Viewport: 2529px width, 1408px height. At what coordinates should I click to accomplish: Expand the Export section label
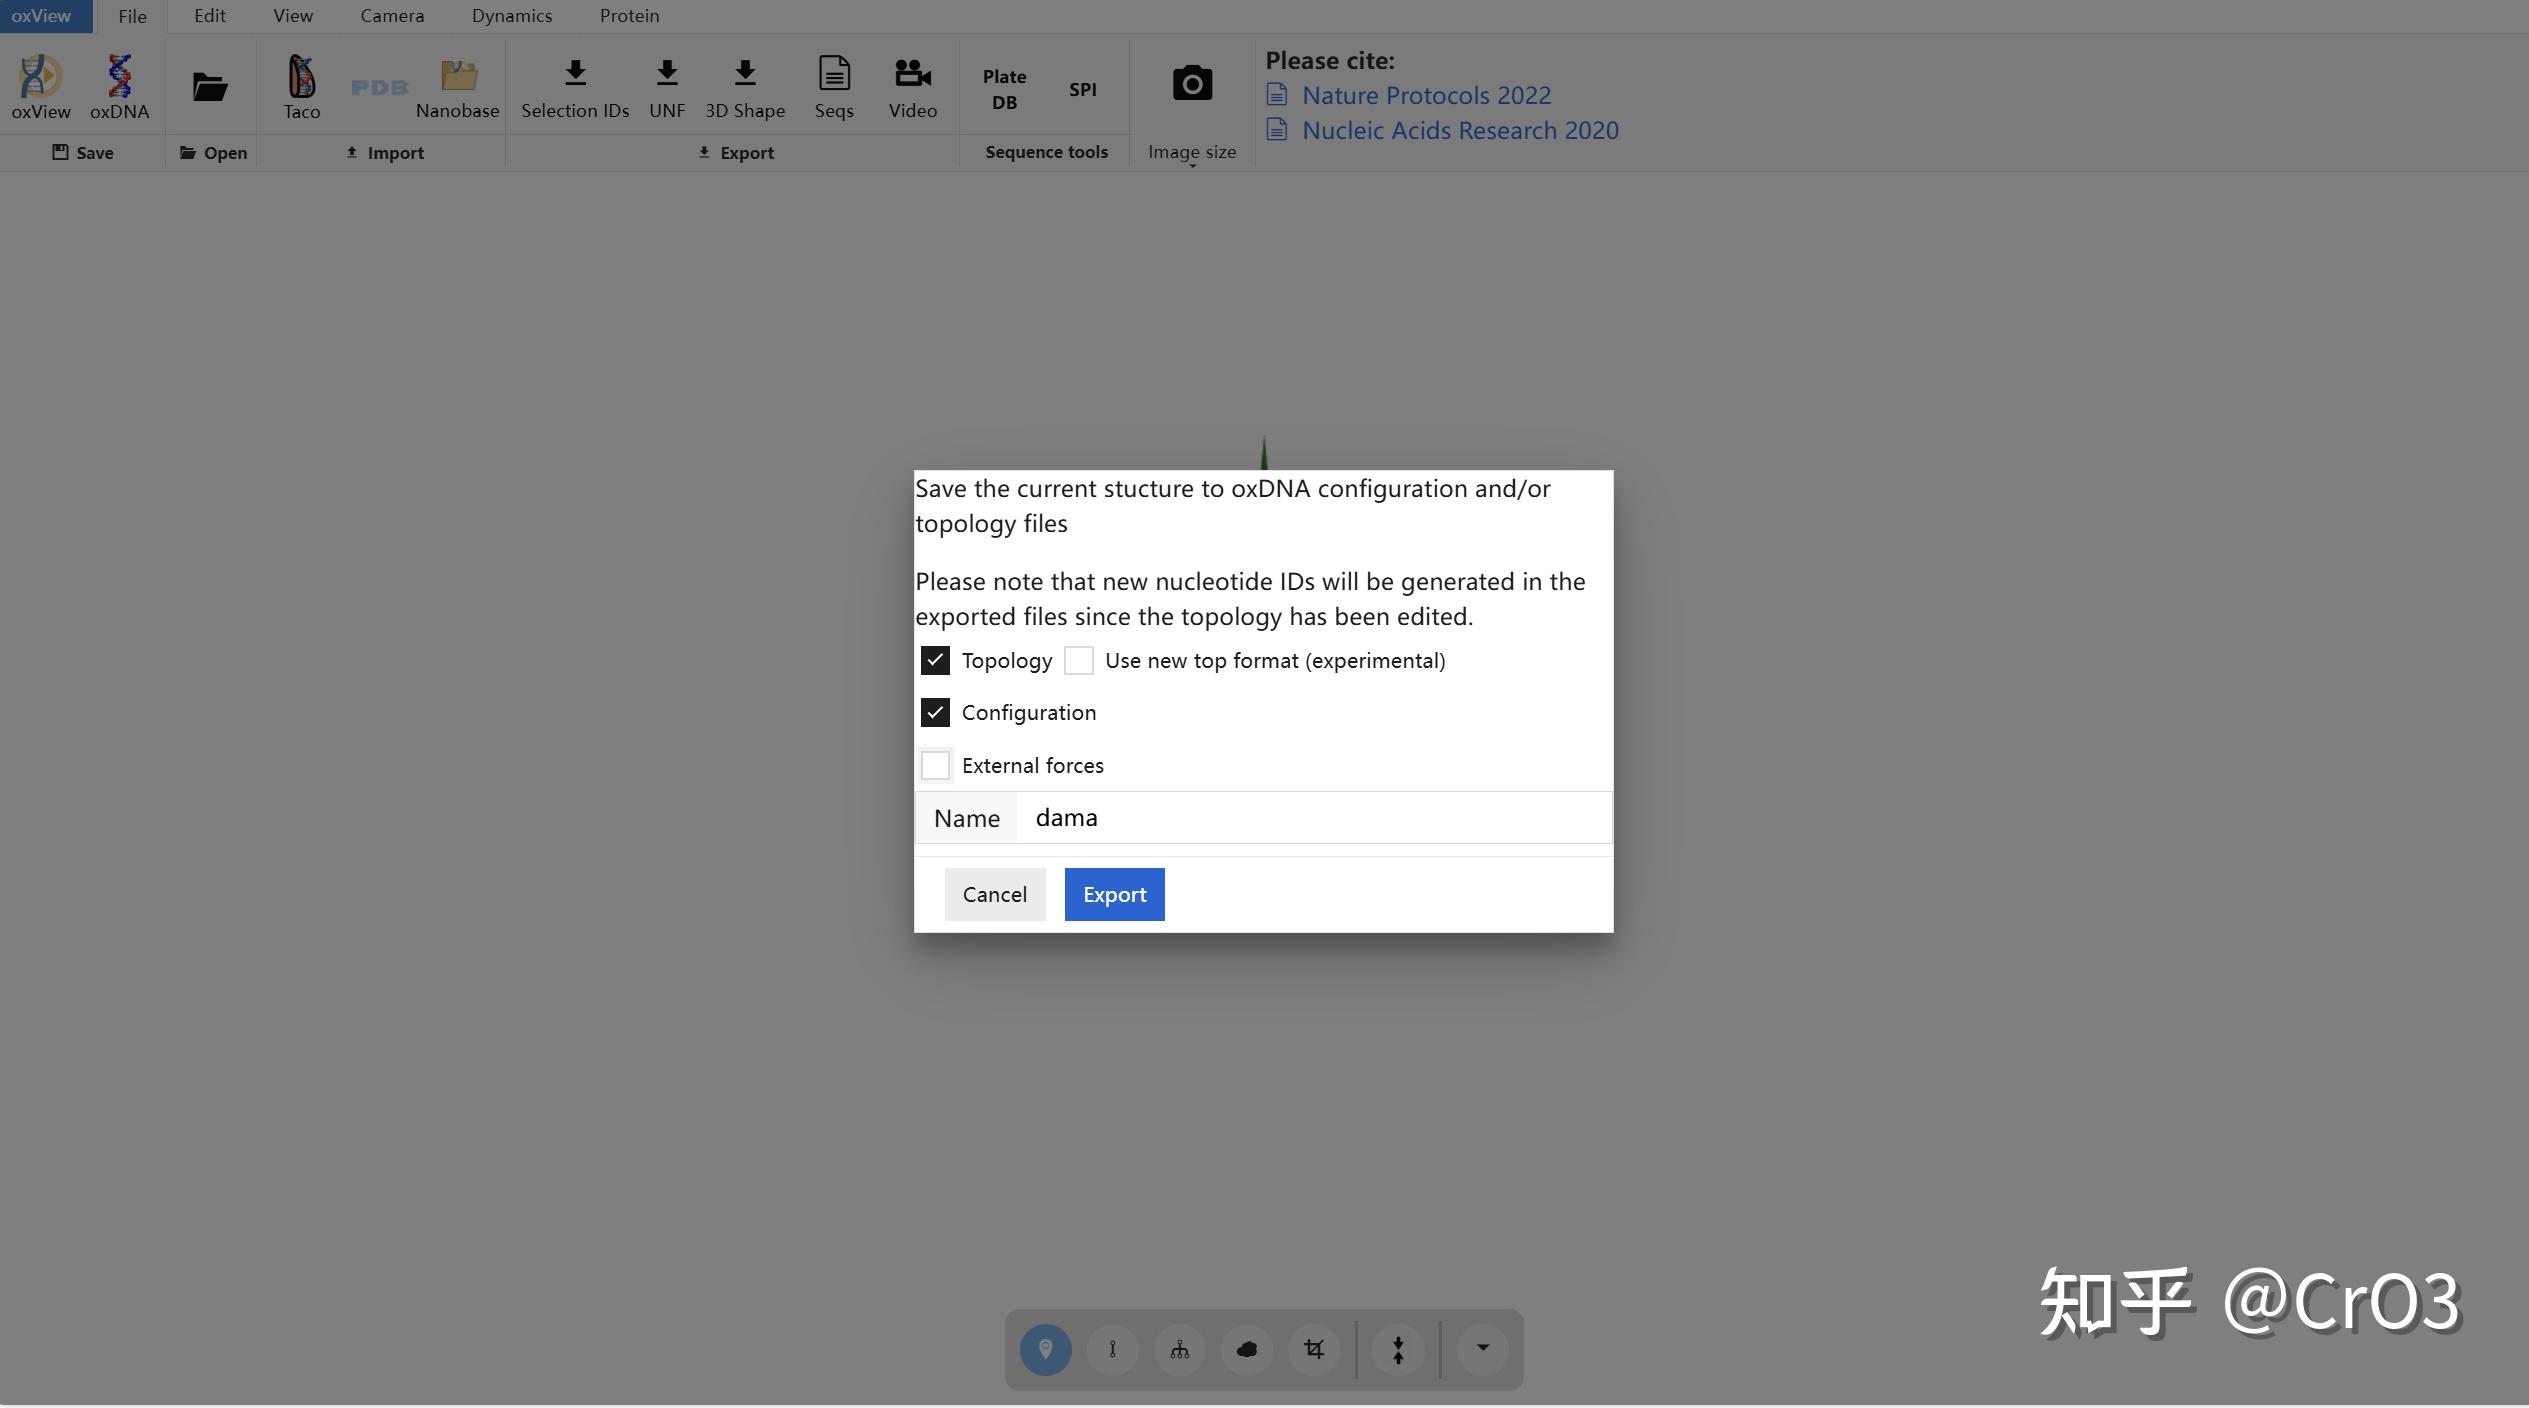point(736,153)
